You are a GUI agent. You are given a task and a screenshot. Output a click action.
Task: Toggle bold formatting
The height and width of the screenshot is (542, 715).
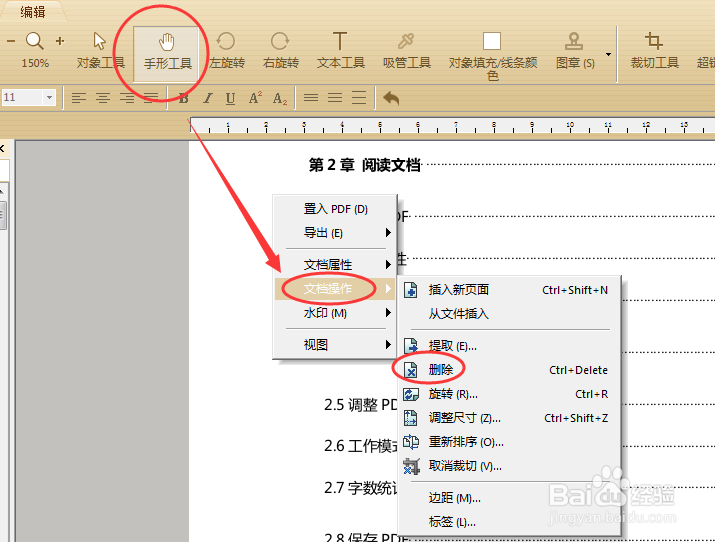coord(183,98)
